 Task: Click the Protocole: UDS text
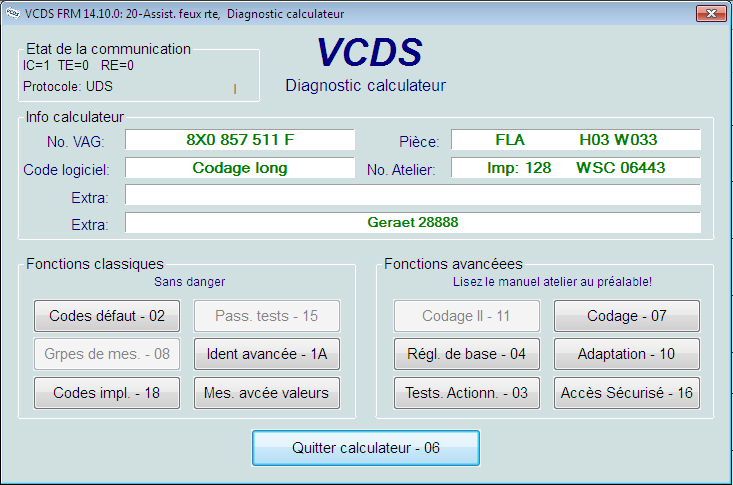click(x=68, y=87)
